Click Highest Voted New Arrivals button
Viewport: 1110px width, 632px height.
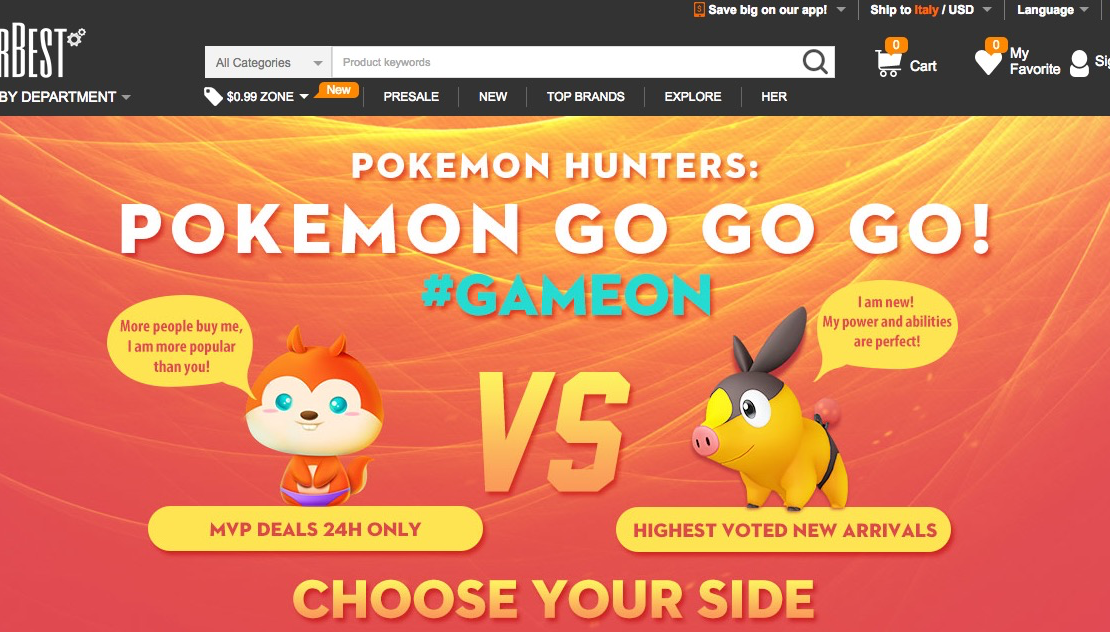(784, 530)
